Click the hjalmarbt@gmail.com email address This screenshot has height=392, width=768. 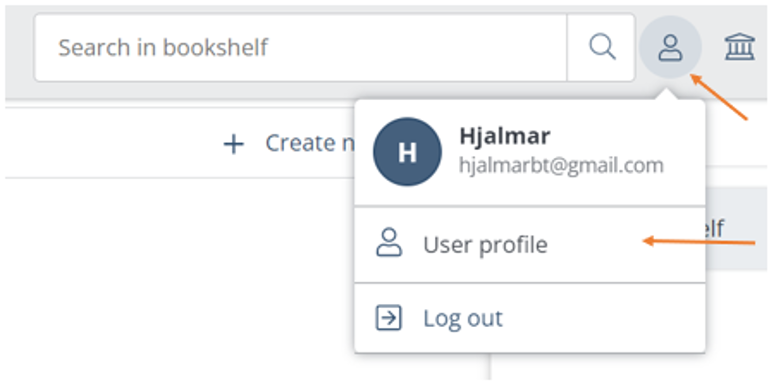(561, 166)
